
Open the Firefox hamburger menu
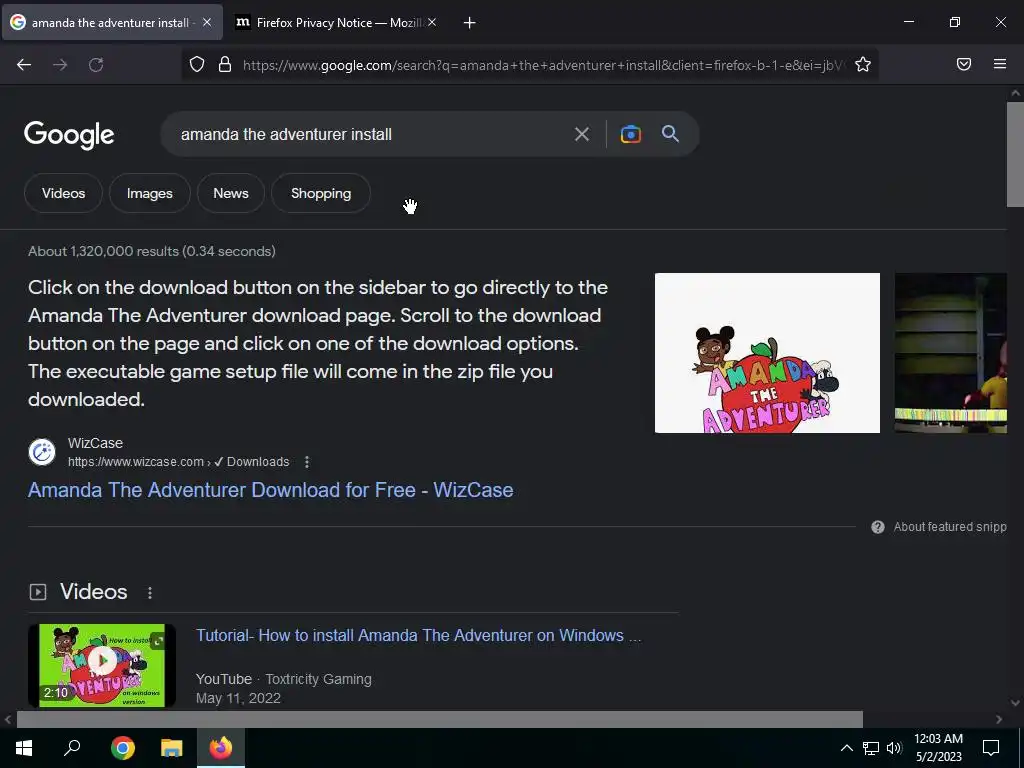[999, 64]
